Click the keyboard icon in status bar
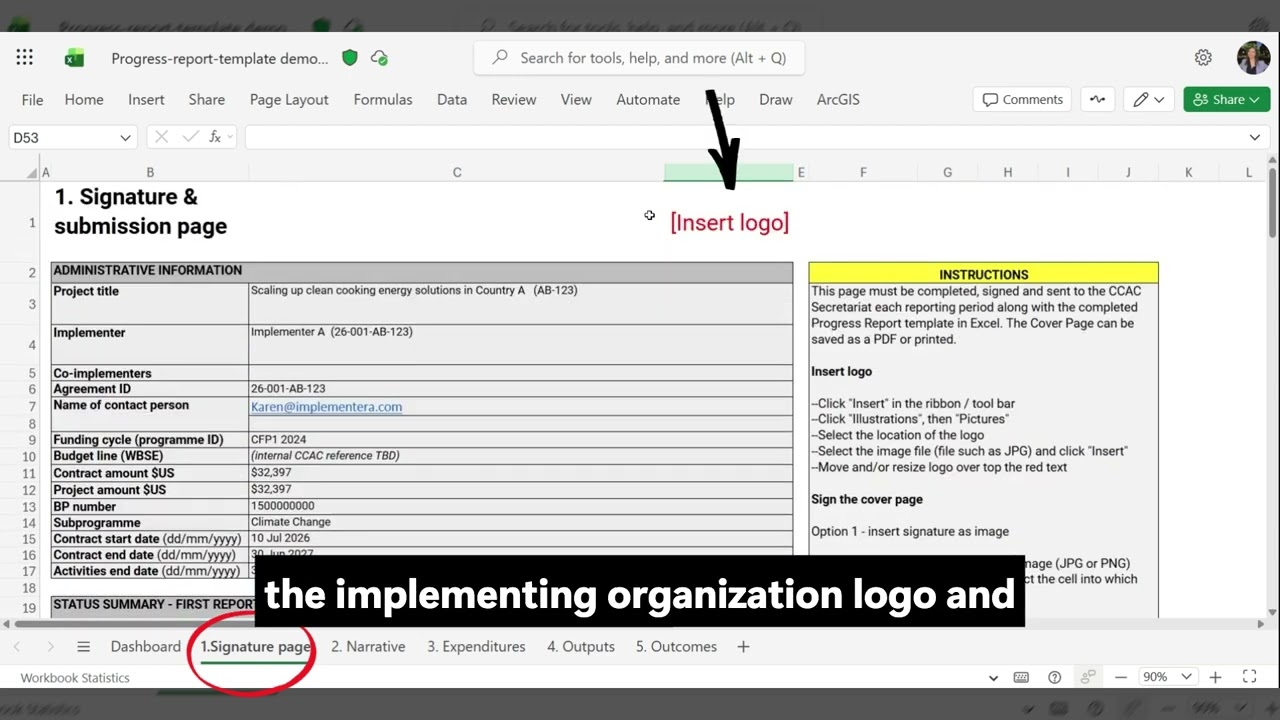1280x720 pixels. (1021, 677)
